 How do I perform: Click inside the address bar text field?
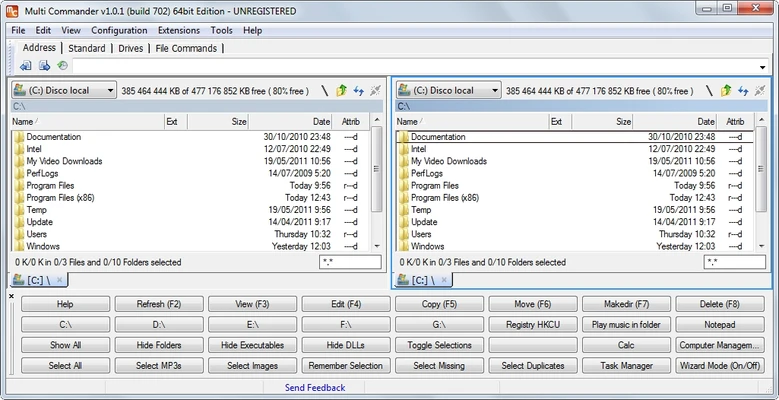coord(414,67)
